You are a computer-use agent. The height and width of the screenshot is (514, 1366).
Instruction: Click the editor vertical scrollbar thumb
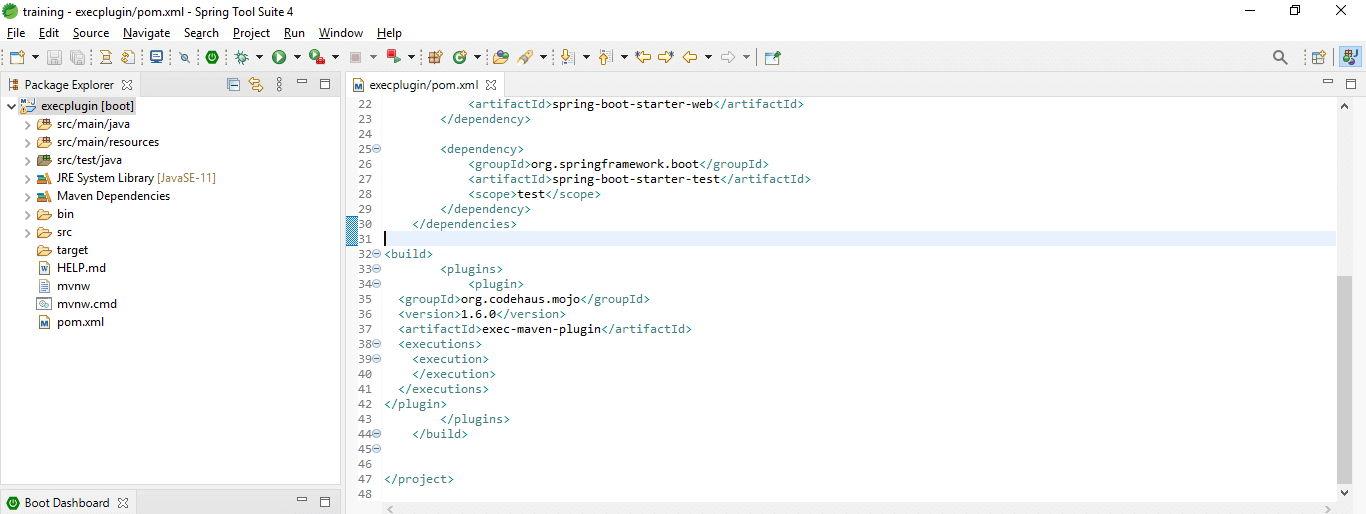(1344, 378)
